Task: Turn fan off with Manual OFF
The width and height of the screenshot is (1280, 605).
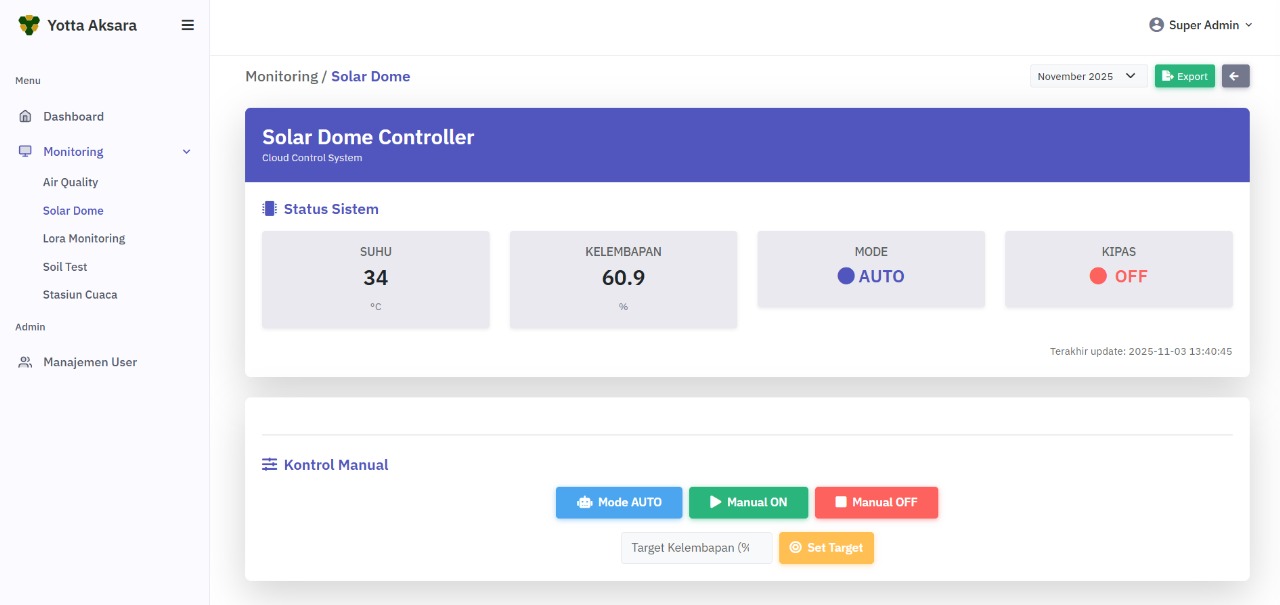Action: (876, 502)
